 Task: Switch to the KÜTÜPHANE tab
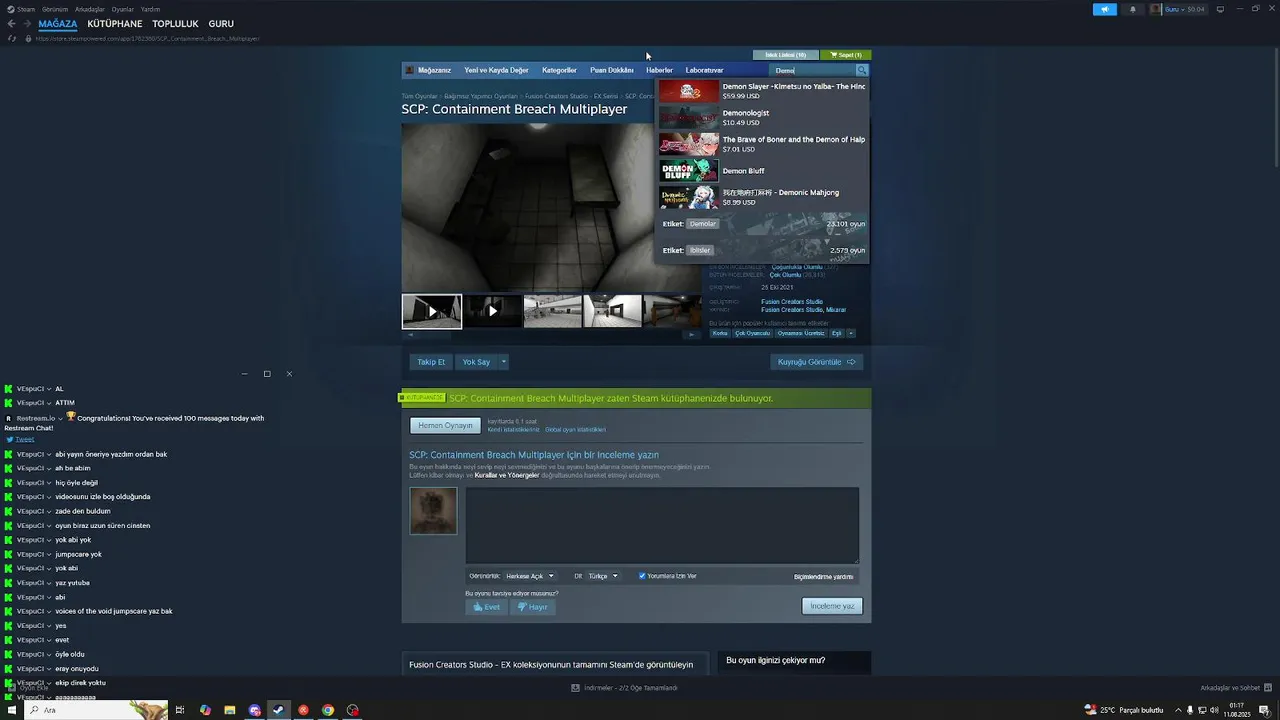pyautogui.click(x=115, y=24)
